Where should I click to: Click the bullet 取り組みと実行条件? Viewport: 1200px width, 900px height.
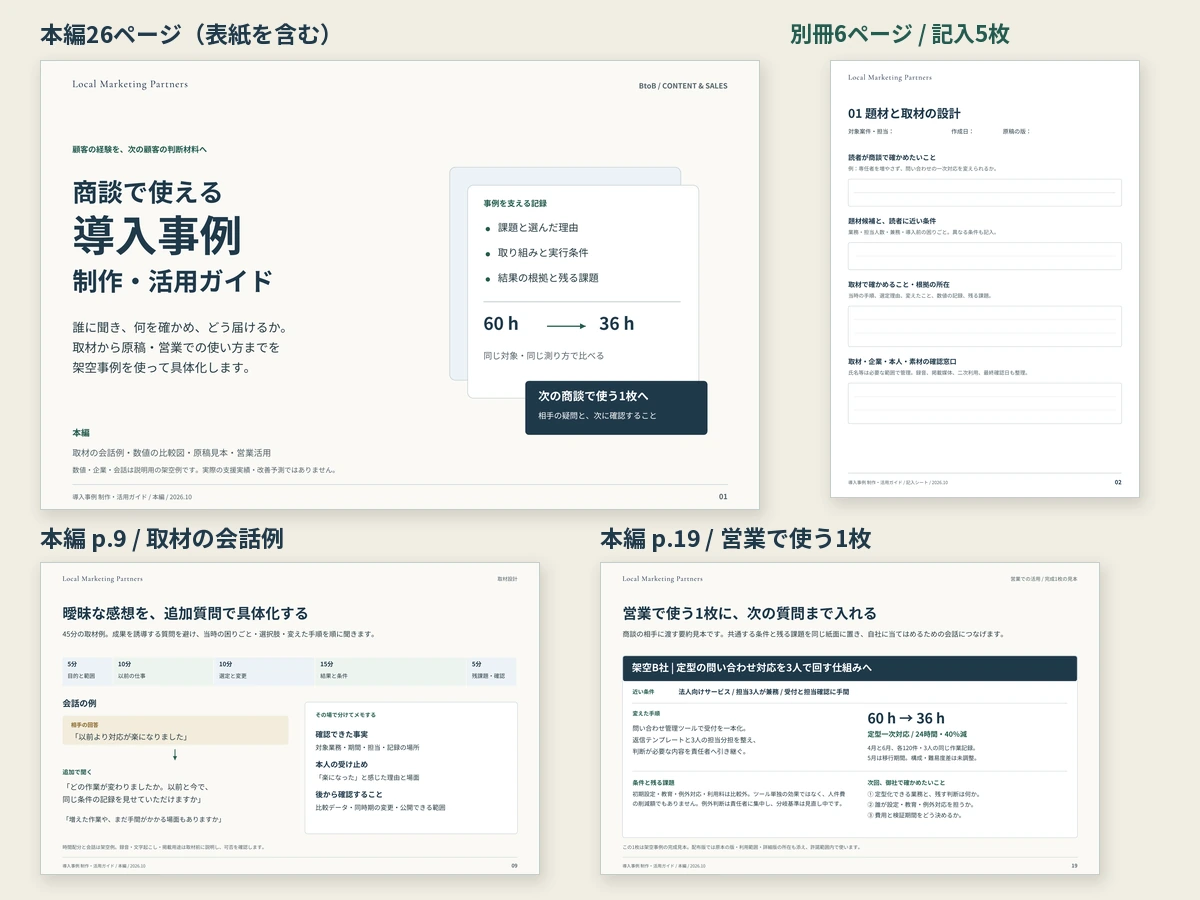point(543,253)
